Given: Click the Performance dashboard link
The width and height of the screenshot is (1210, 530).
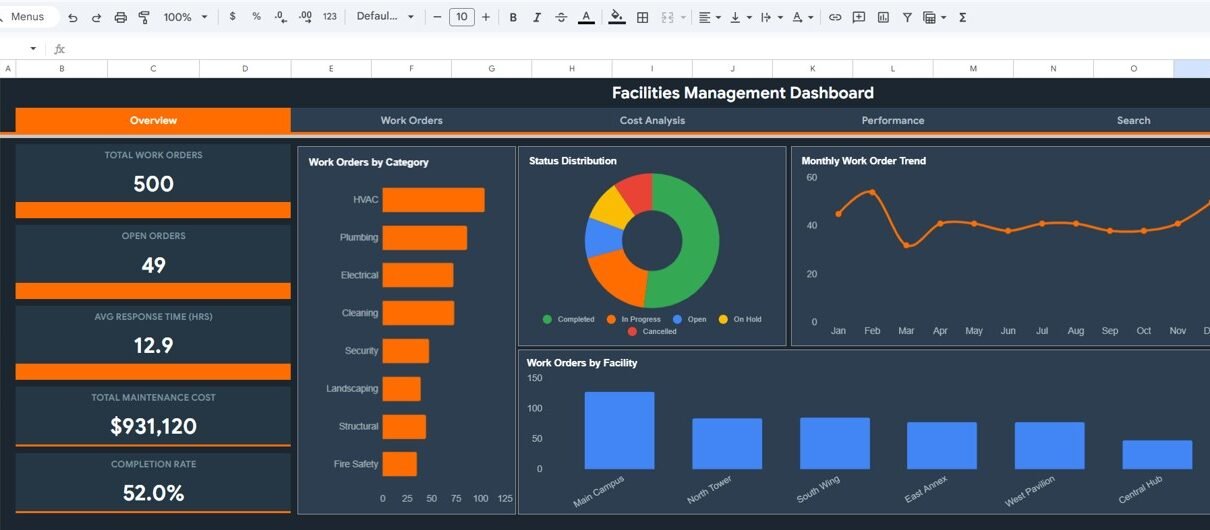Looking at the screenshot, I should 892,120.
